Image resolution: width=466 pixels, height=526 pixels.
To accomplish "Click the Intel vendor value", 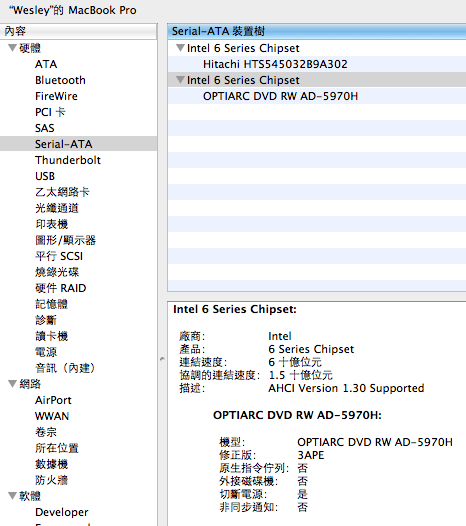I will 280,336.
